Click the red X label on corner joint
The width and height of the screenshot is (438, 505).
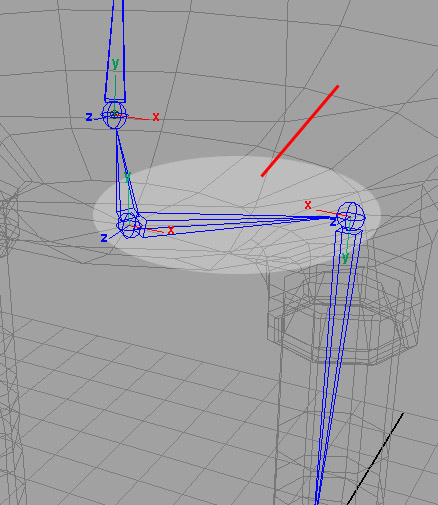tap(171, 230)
